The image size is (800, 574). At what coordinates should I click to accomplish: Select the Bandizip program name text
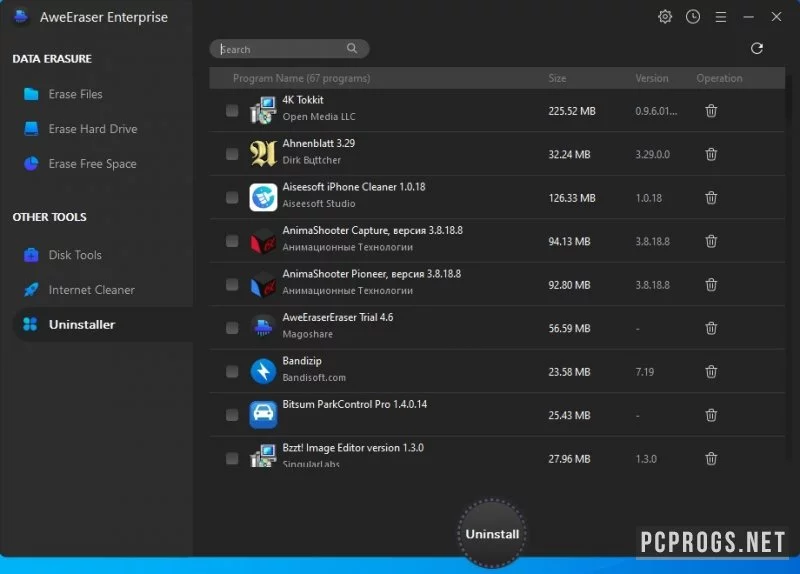pos(302,361)
